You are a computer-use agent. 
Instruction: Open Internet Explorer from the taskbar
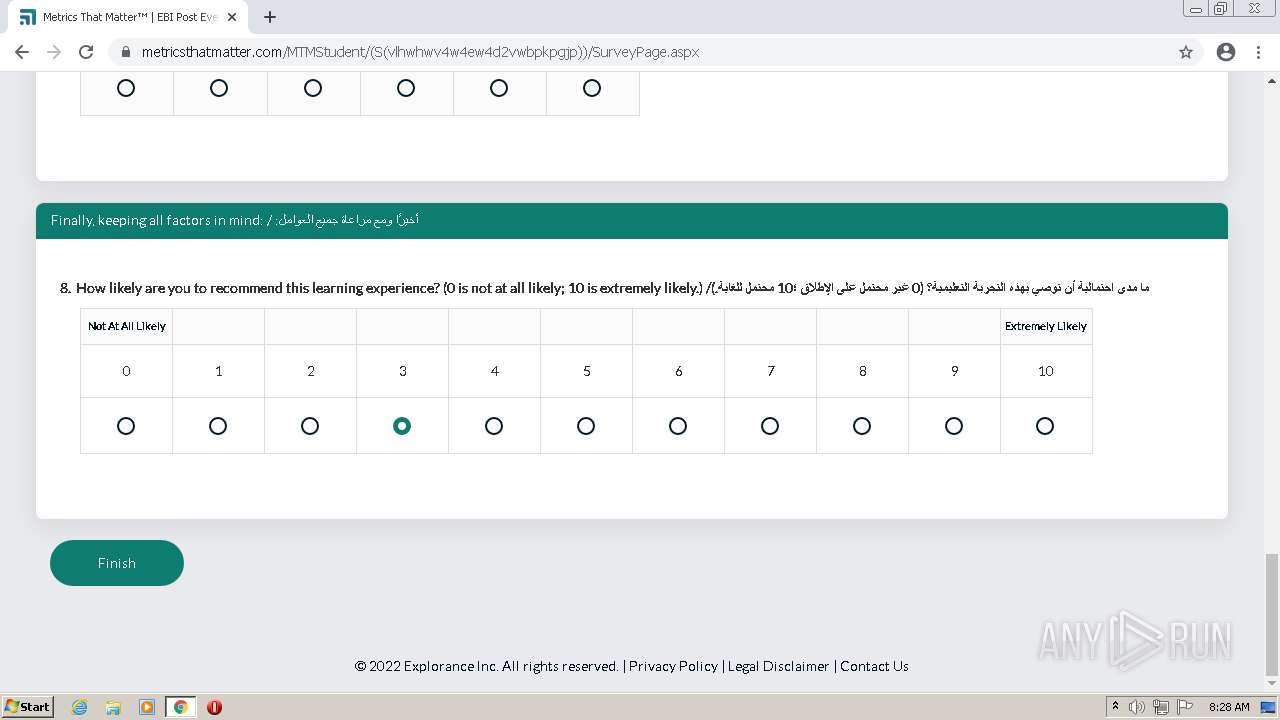[80, 707]
